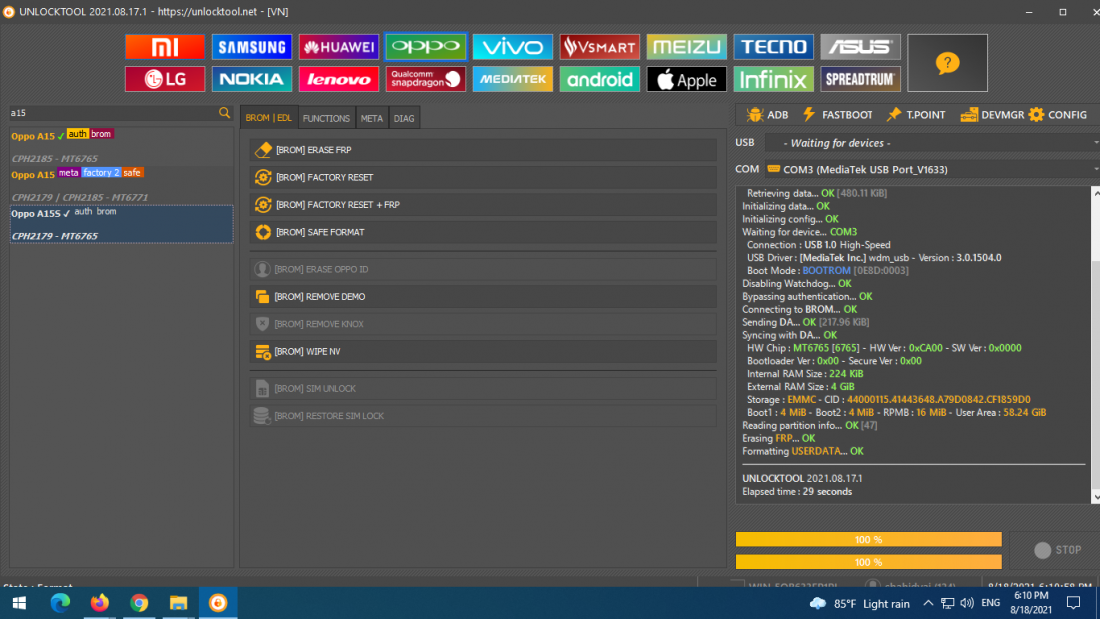The width and height of the screenshot is (1100, 619).
Task: Open the volume speaker control
Action: [x=967, y=603]
